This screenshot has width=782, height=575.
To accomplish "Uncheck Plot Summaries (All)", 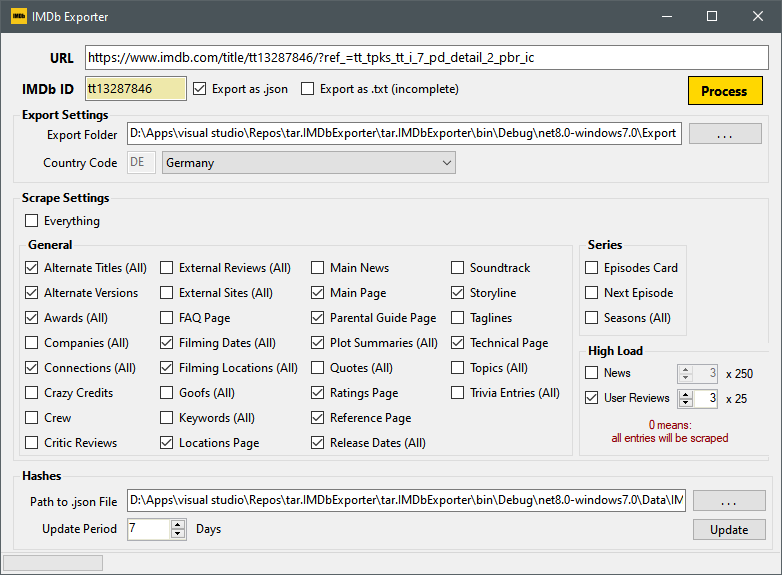I will (x=318, y=343).
